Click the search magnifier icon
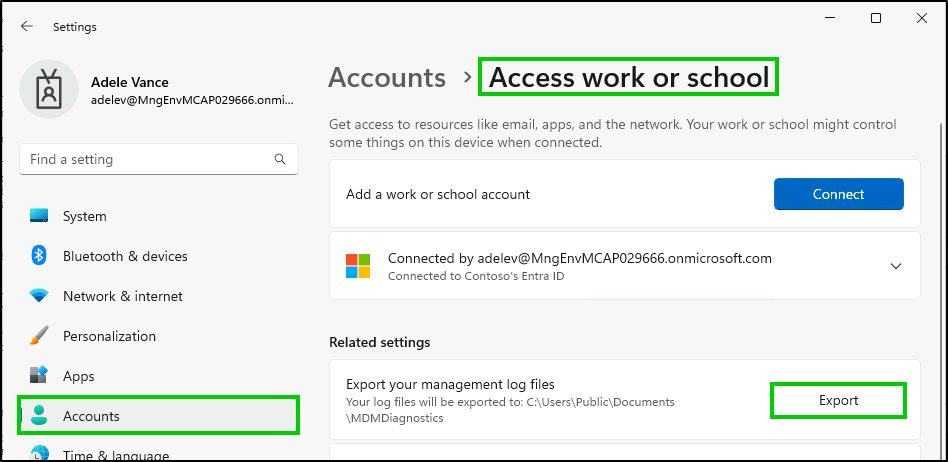This screenshot has height=462, width=948. coord(279,159)
